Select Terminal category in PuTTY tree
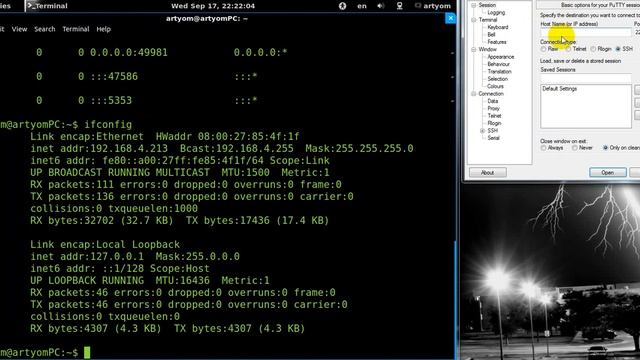Screen dimensions: 640x360 [488, 20]
